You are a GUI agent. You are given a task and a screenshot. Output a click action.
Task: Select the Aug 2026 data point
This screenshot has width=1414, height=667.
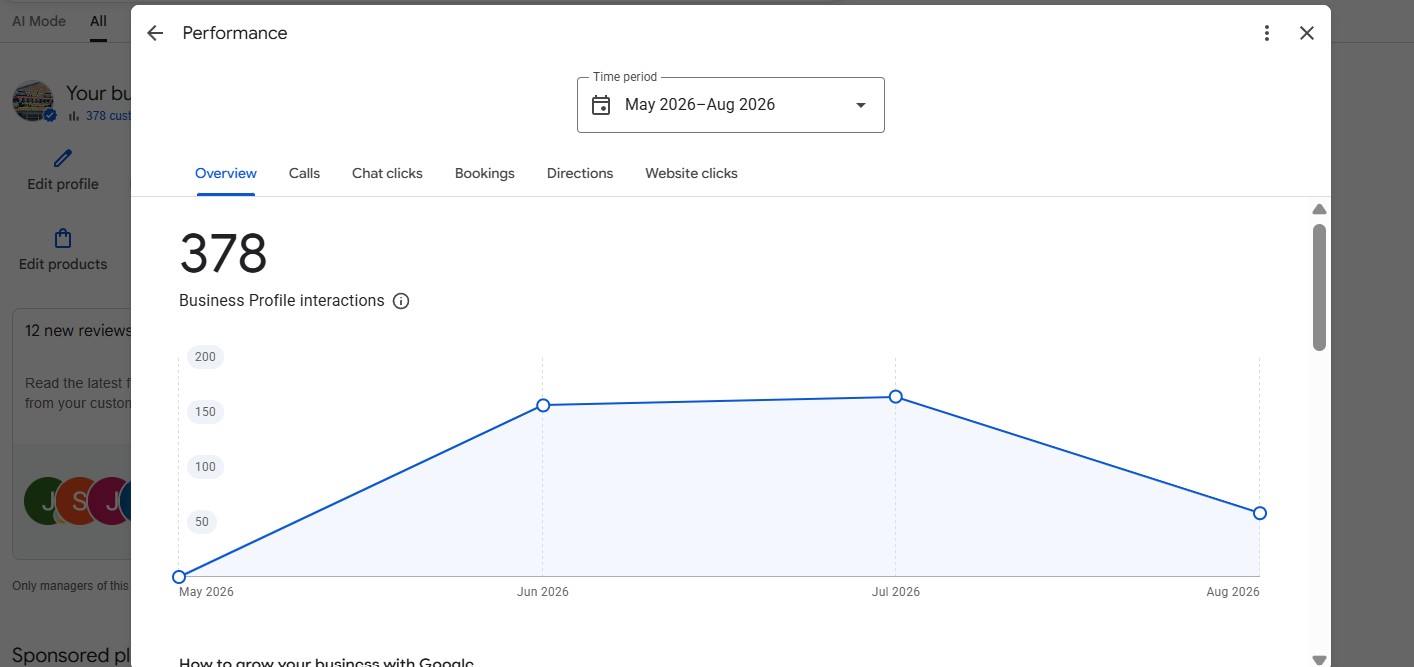pos(1260,513)
